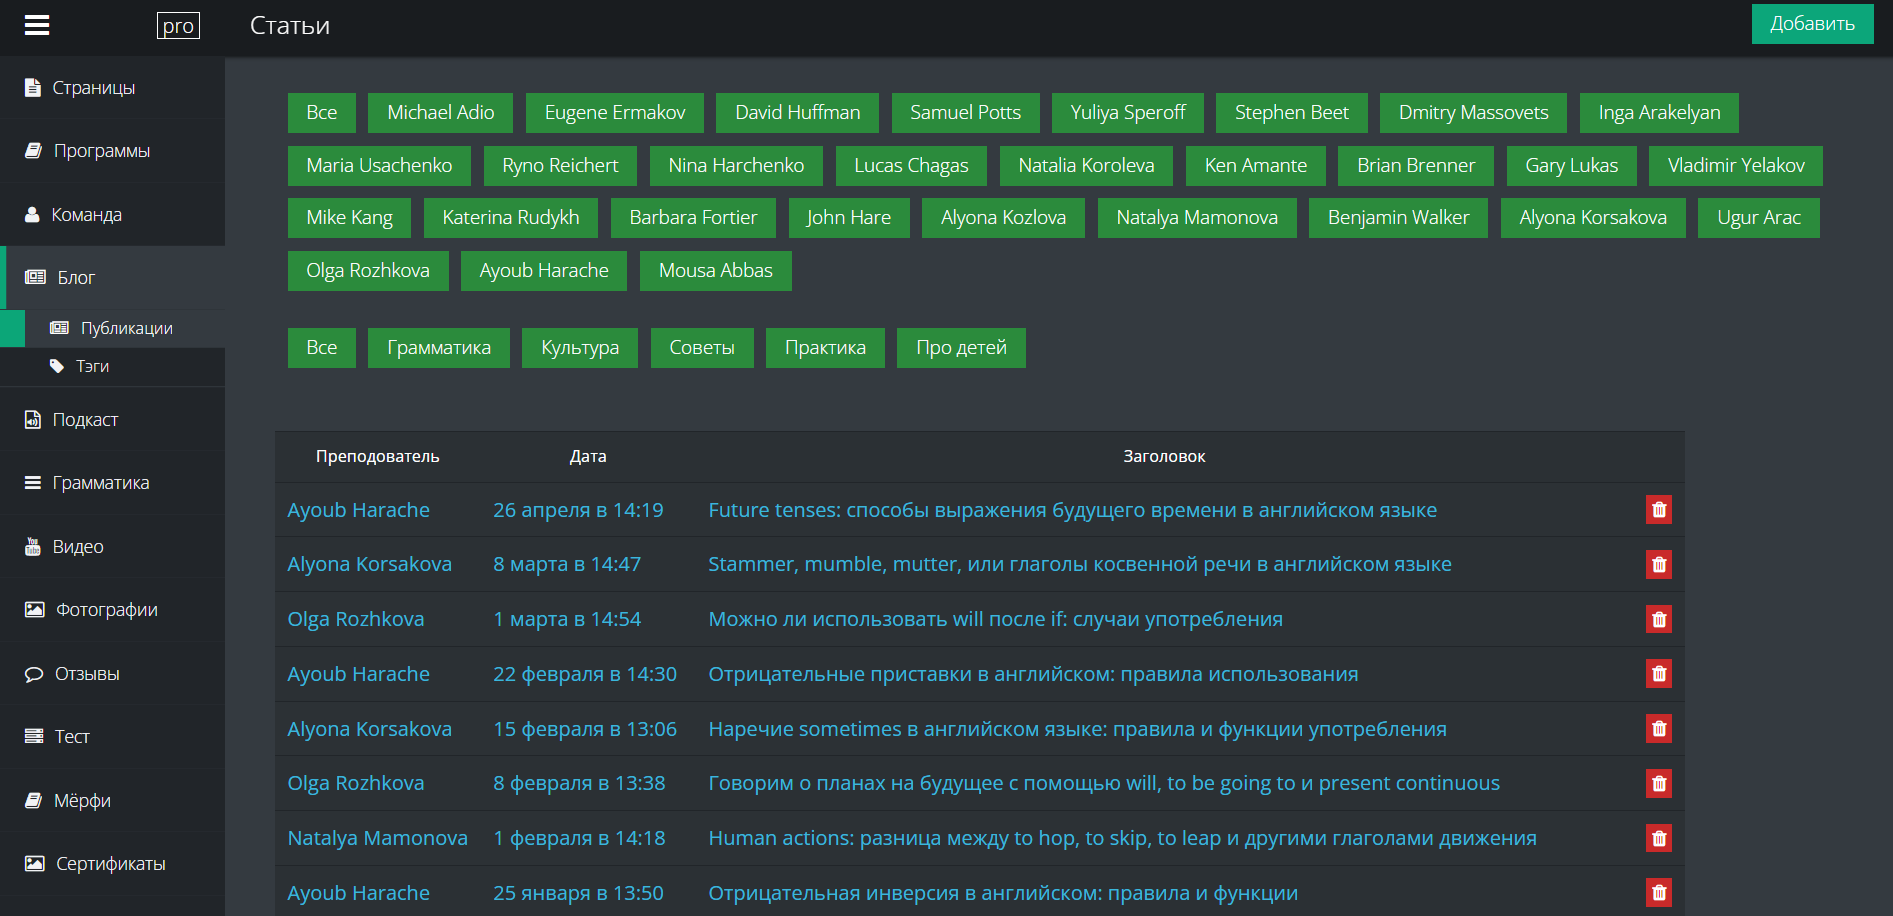Click the Мёрфи book icon

click(x=33, y=800)
